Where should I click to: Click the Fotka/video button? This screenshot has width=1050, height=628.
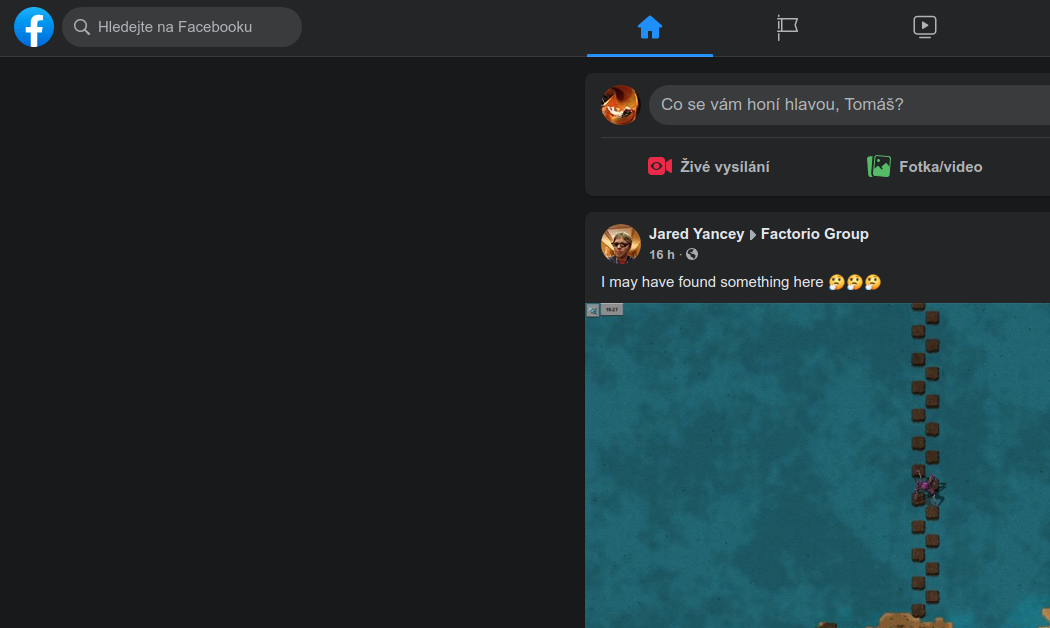924,166
